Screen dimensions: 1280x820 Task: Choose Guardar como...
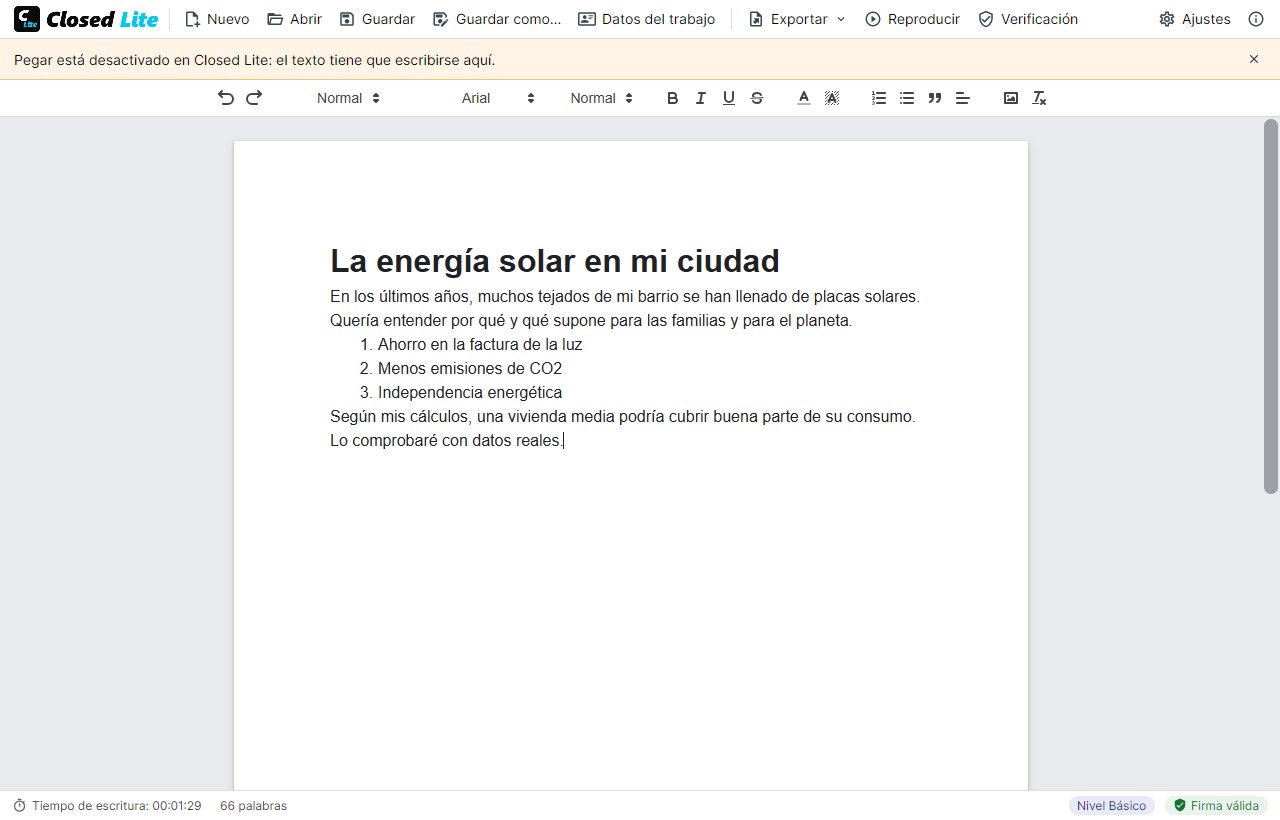pos(497,19)
